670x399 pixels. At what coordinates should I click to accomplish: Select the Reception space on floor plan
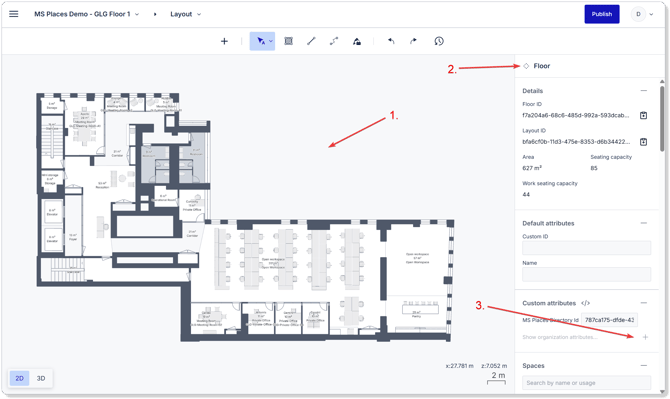[102, 185]
